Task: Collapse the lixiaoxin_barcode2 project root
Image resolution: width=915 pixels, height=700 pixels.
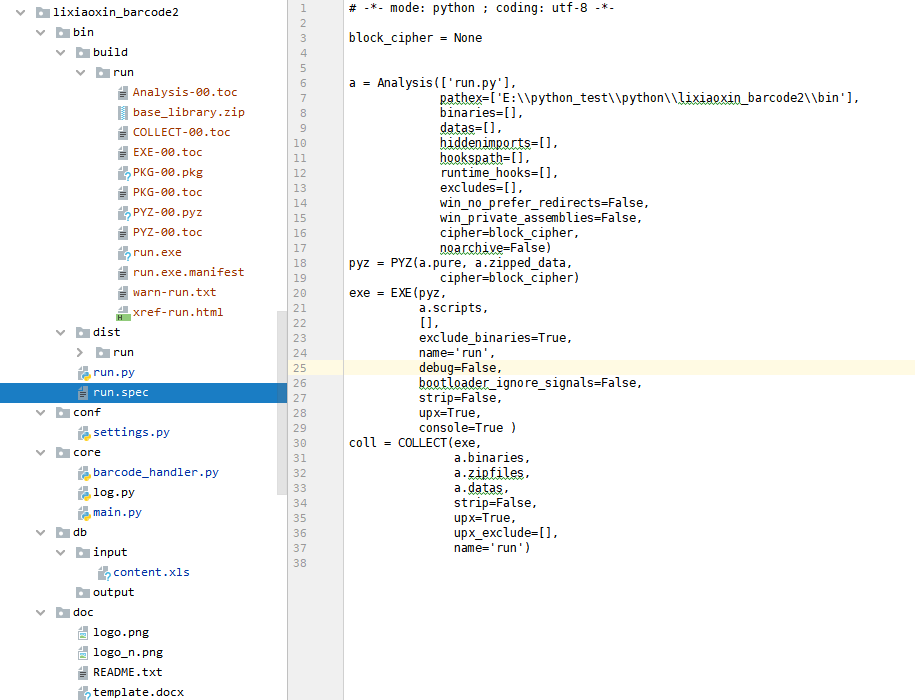Action: (x=21, y=12)
